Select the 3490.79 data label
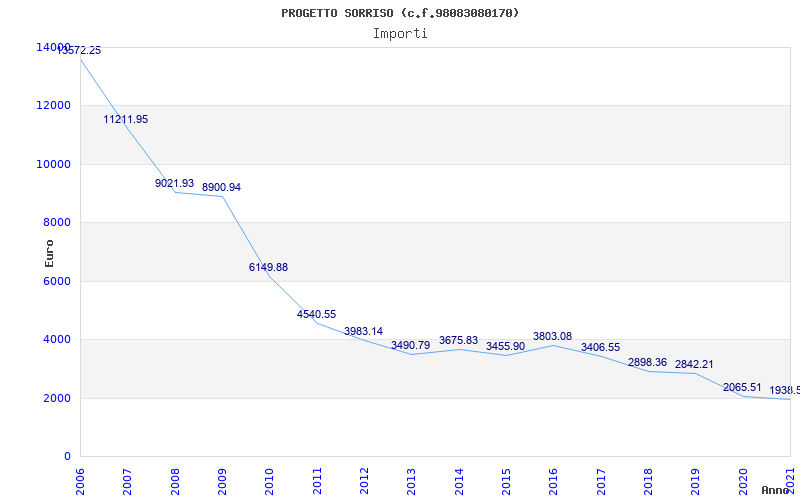The image size is (800, 500). point(410,345)
